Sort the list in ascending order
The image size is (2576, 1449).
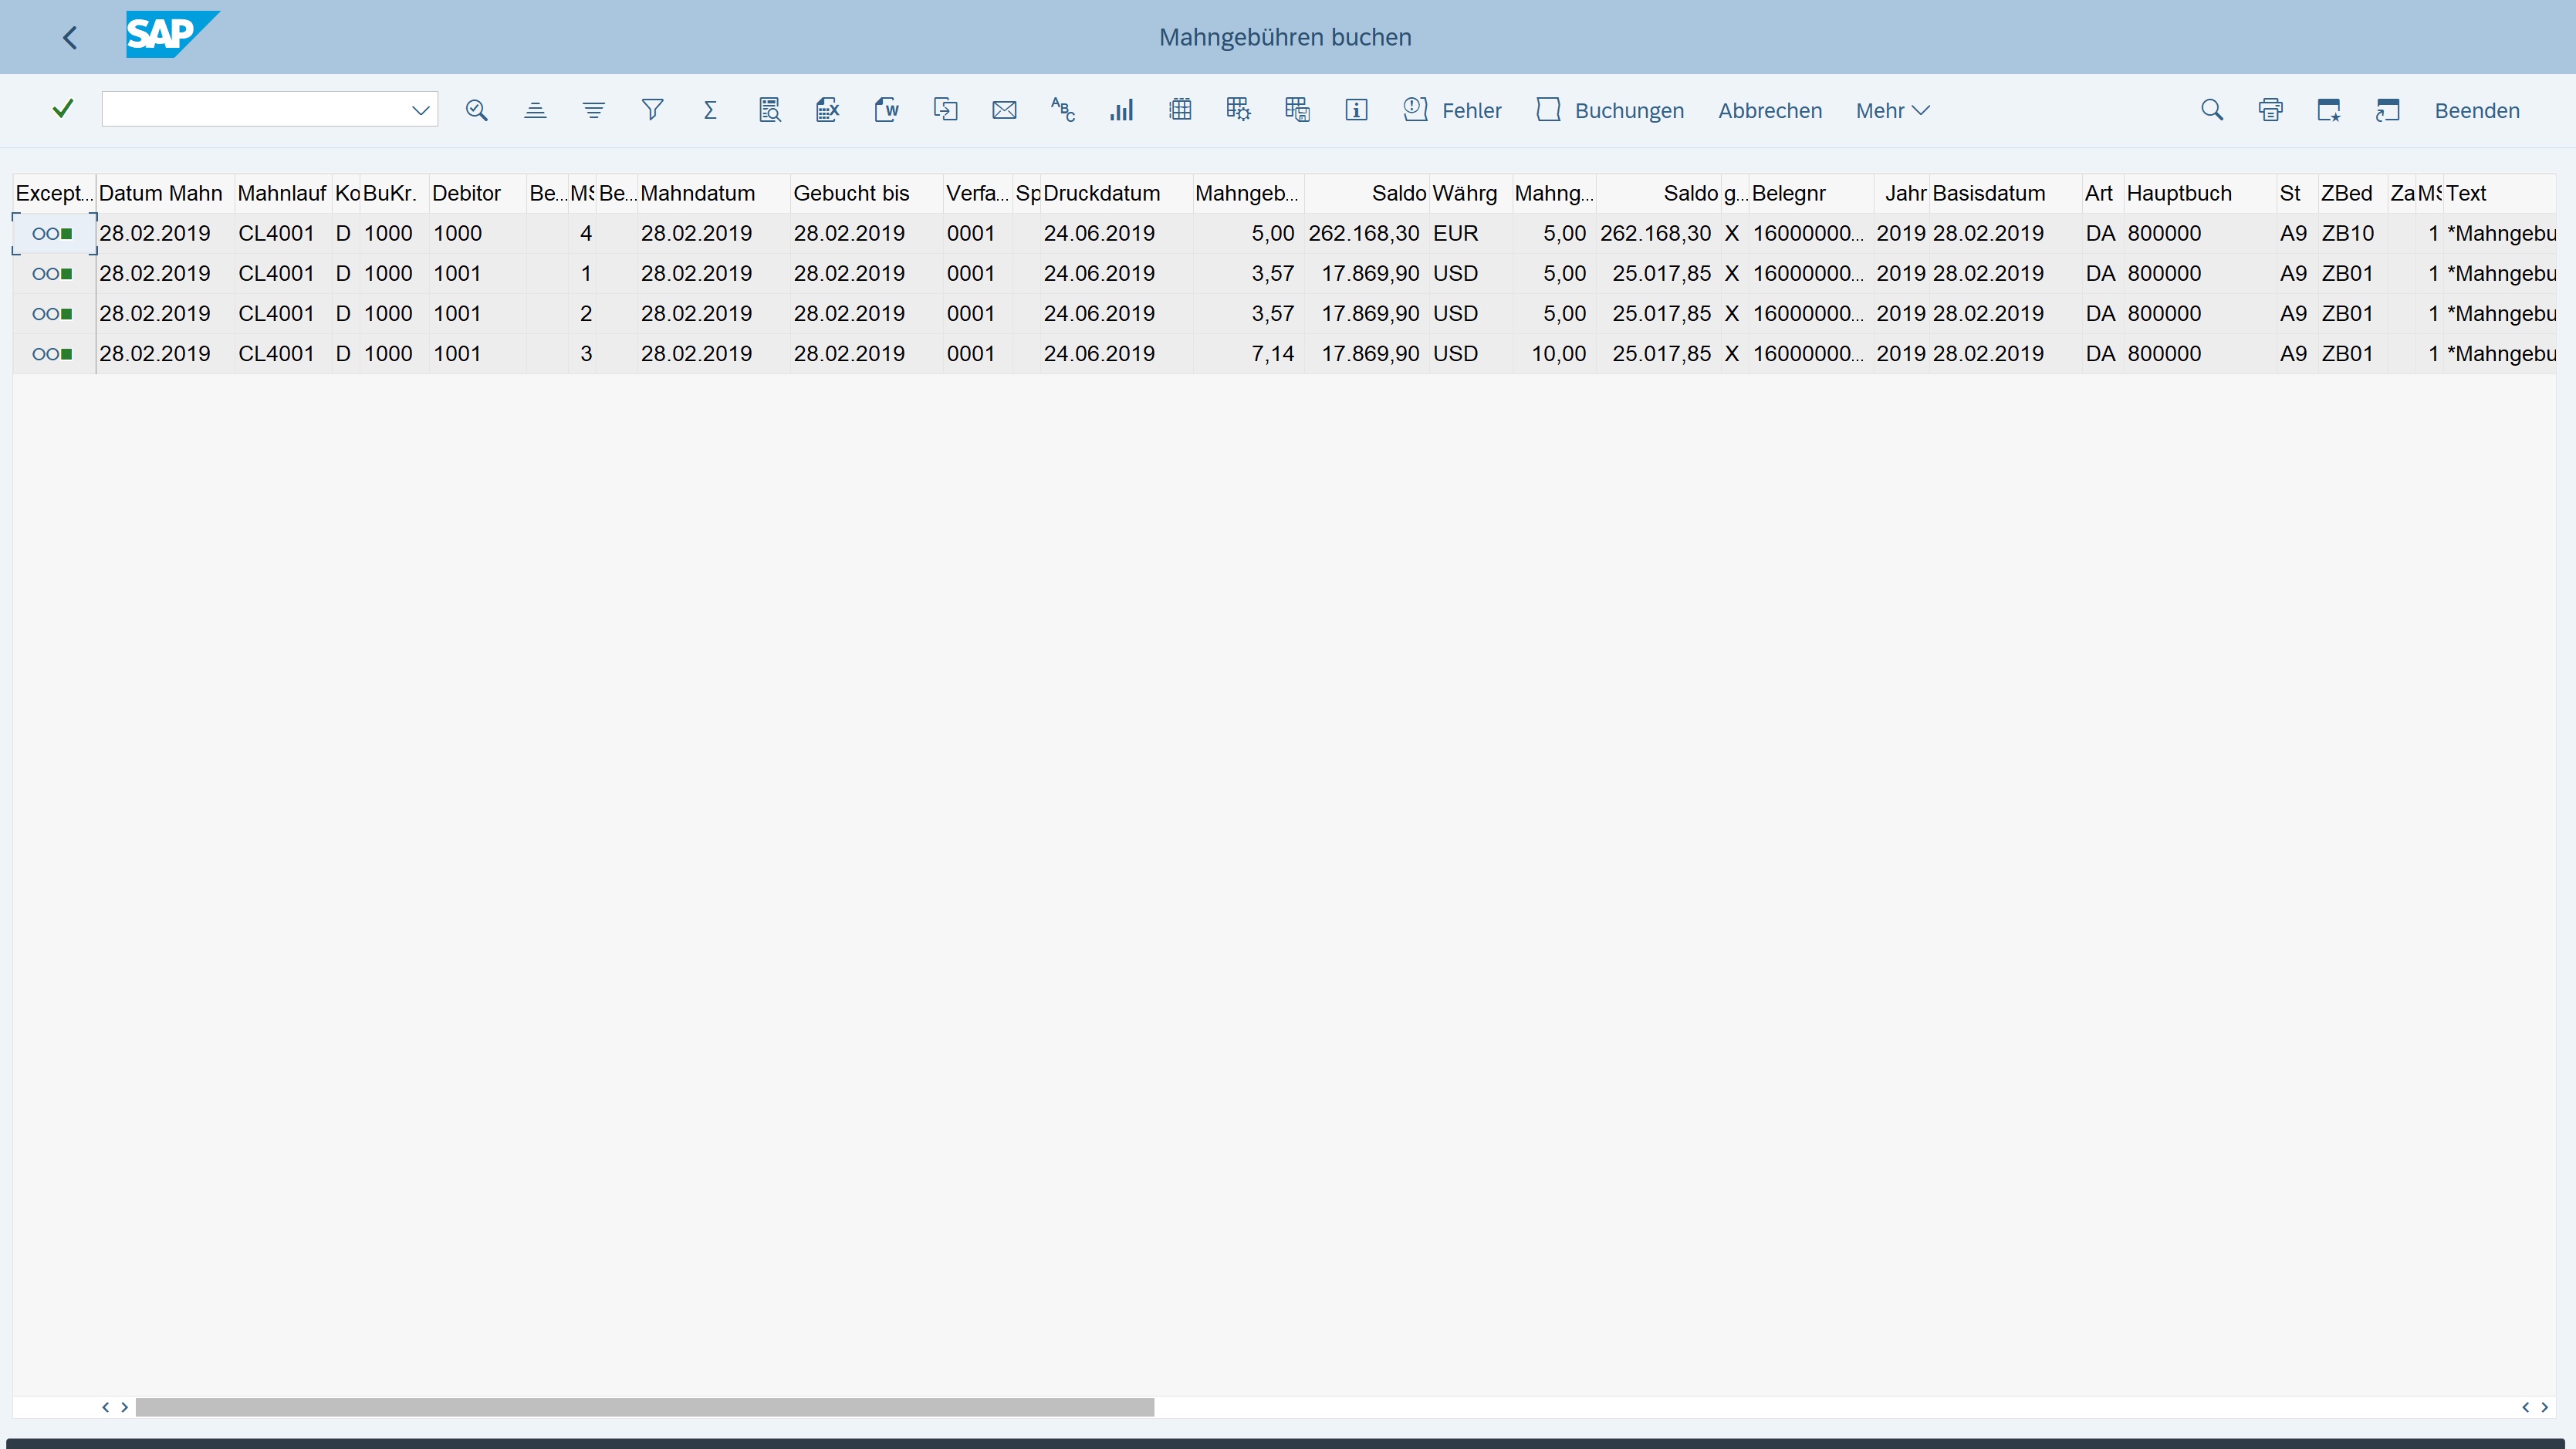(x=535, y=110)
